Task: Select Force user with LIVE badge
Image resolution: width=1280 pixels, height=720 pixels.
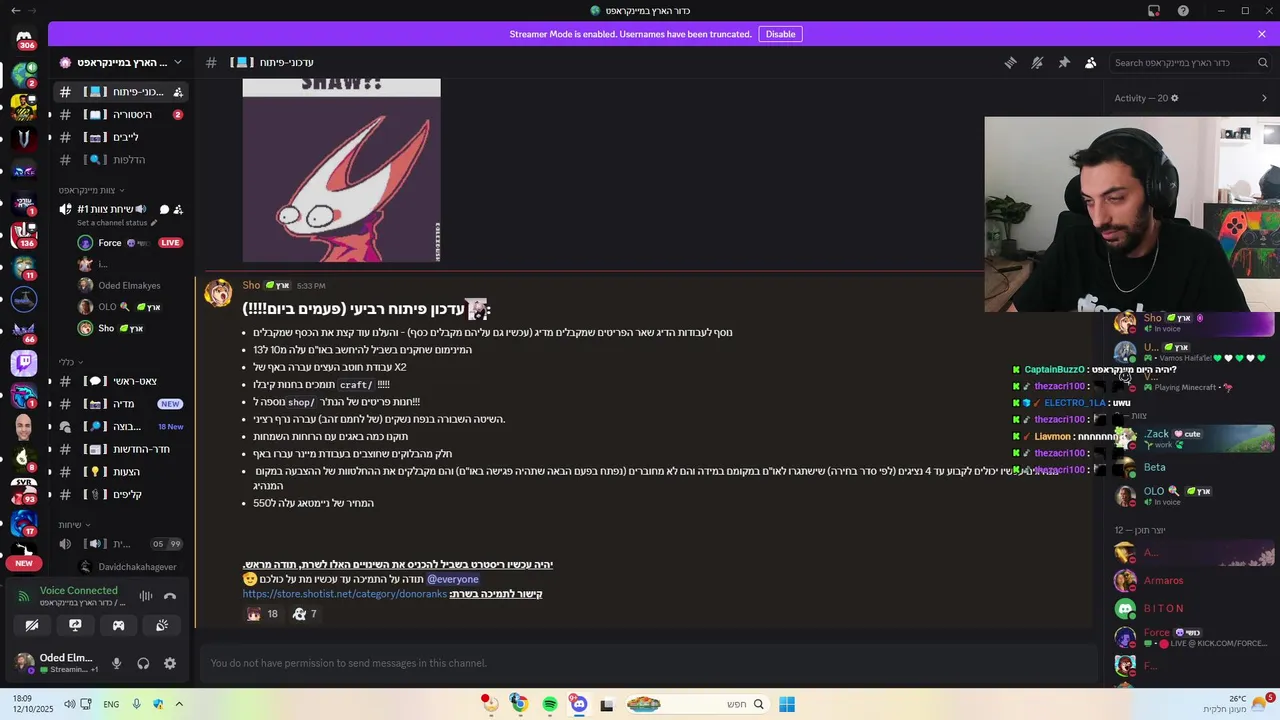Action: [x=129, y=243]
